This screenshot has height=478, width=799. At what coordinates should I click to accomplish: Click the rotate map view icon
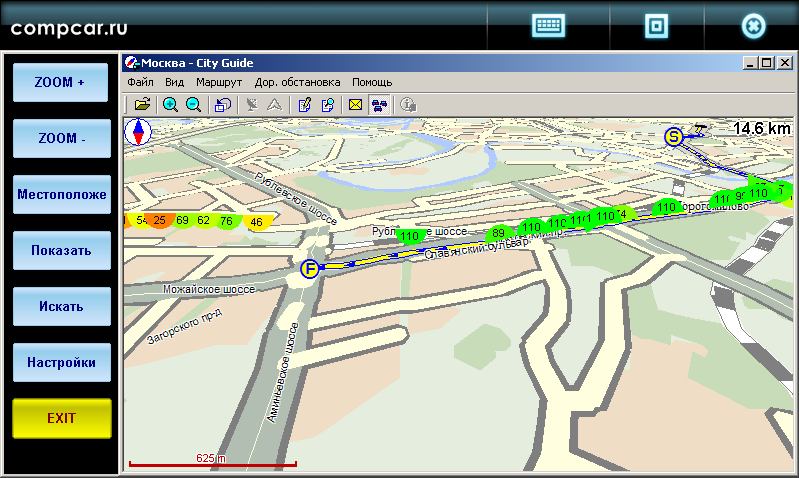[223, 104]
